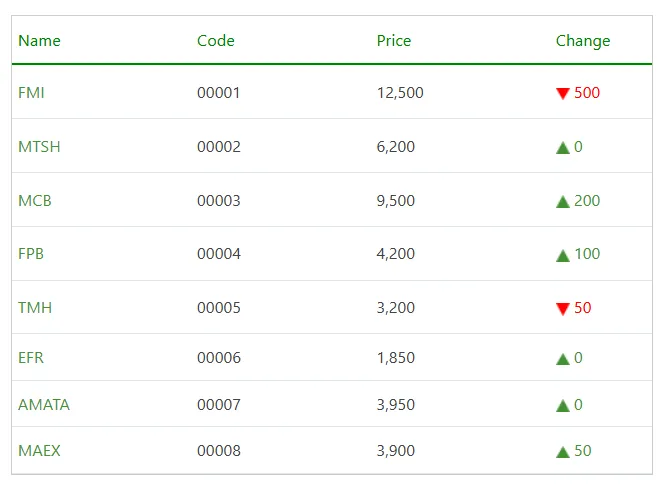Viewport: 662px width, 487px height.
Task: Click the green up arrow for MCB
Action: click(563, 202)
